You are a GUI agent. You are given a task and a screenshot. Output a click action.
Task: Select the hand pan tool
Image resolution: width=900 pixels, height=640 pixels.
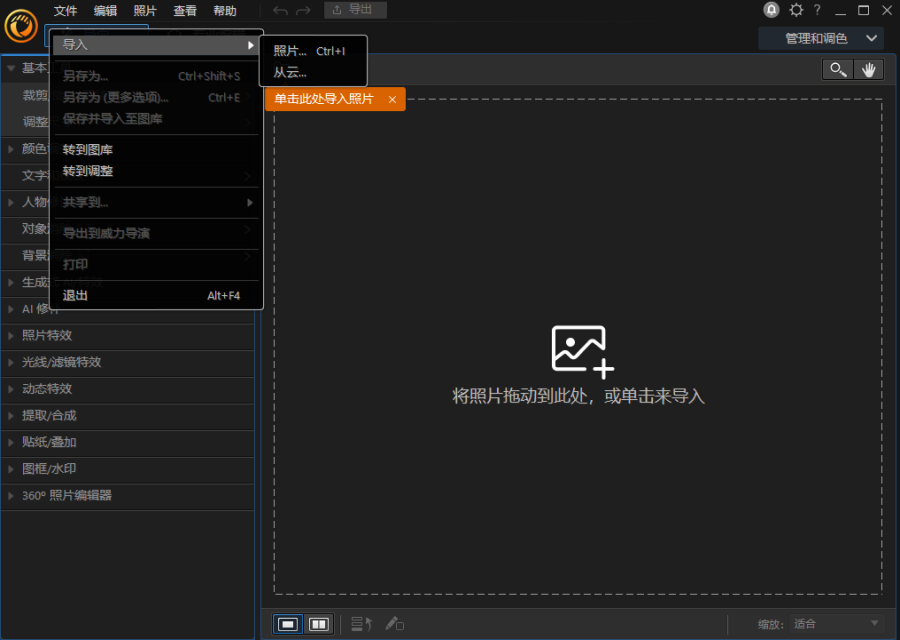[x=868, y=69]
